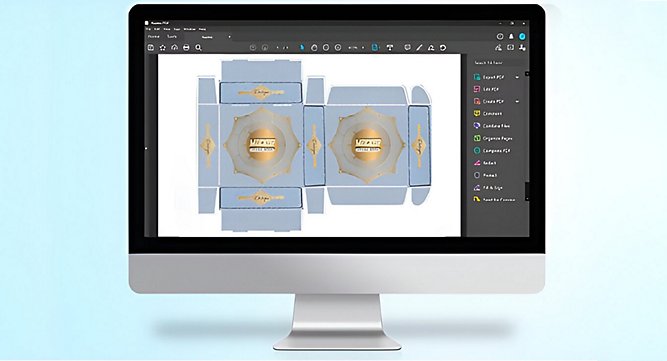Click the cloud upload icon
Viewport: 667px width, 361px height.
pos(174,48)
